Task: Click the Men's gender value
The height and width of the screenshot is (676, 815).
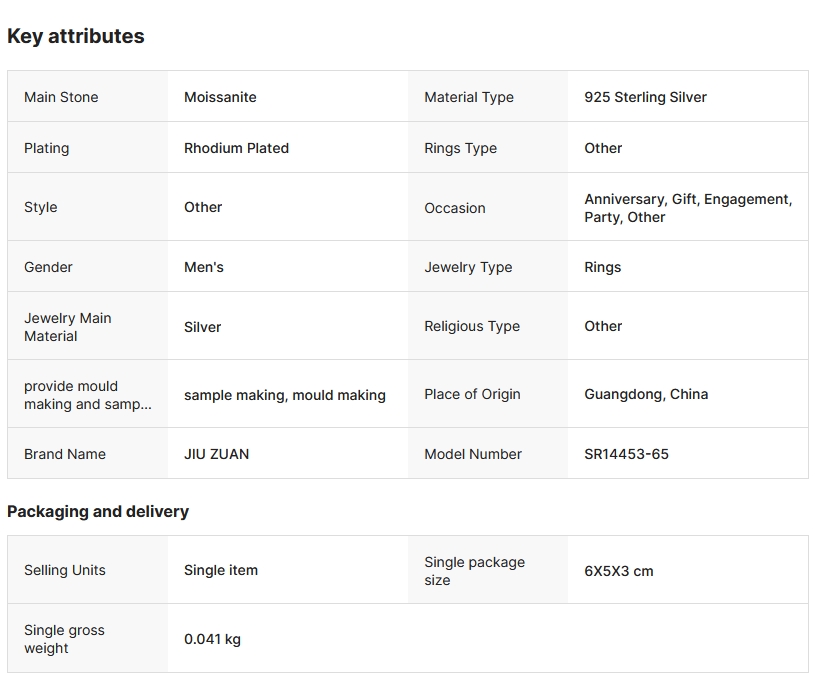Action: pos(204,267)
